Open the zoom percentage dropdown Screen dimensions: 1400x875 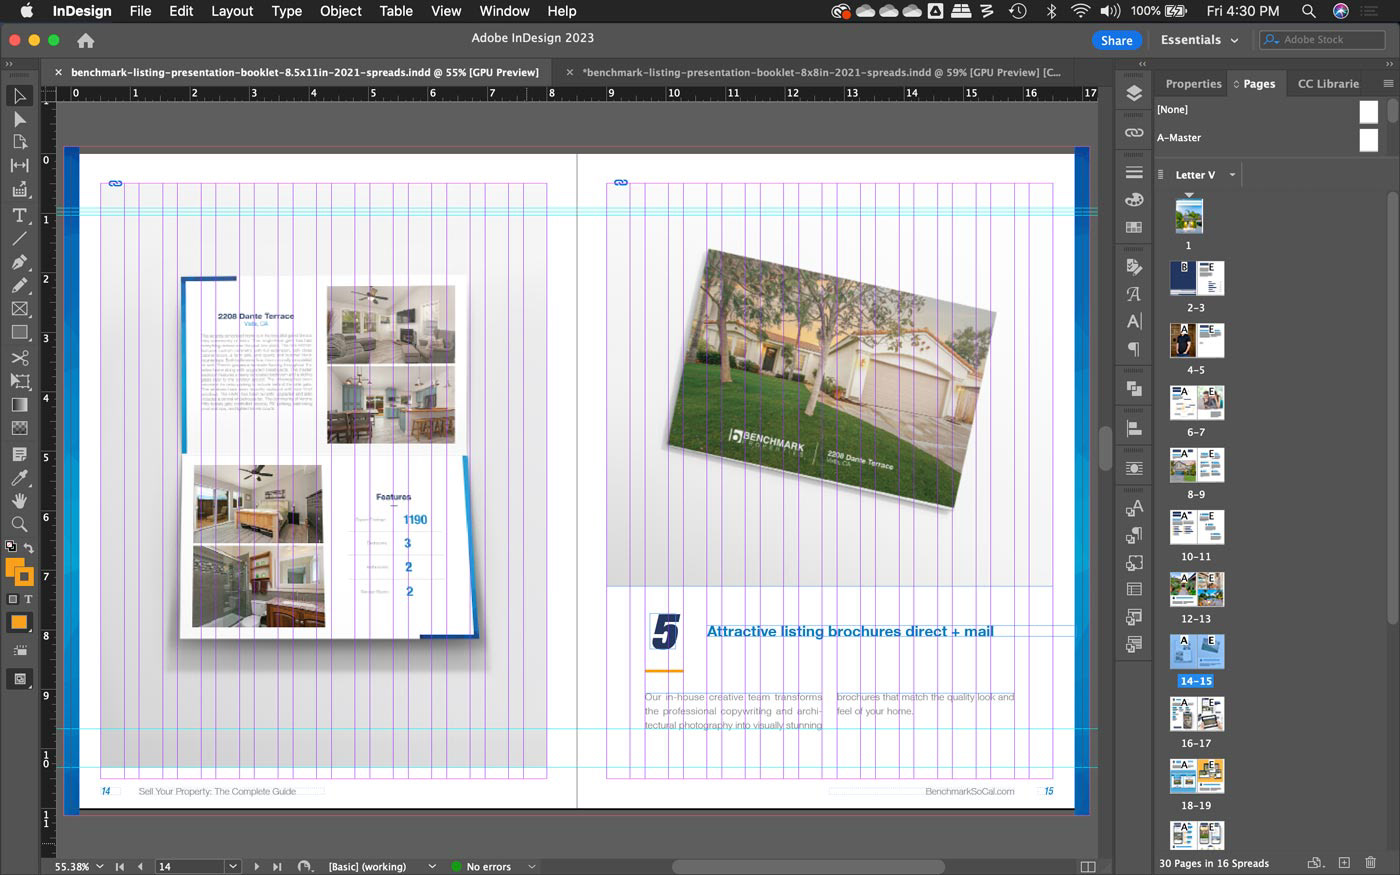[98, 867]
